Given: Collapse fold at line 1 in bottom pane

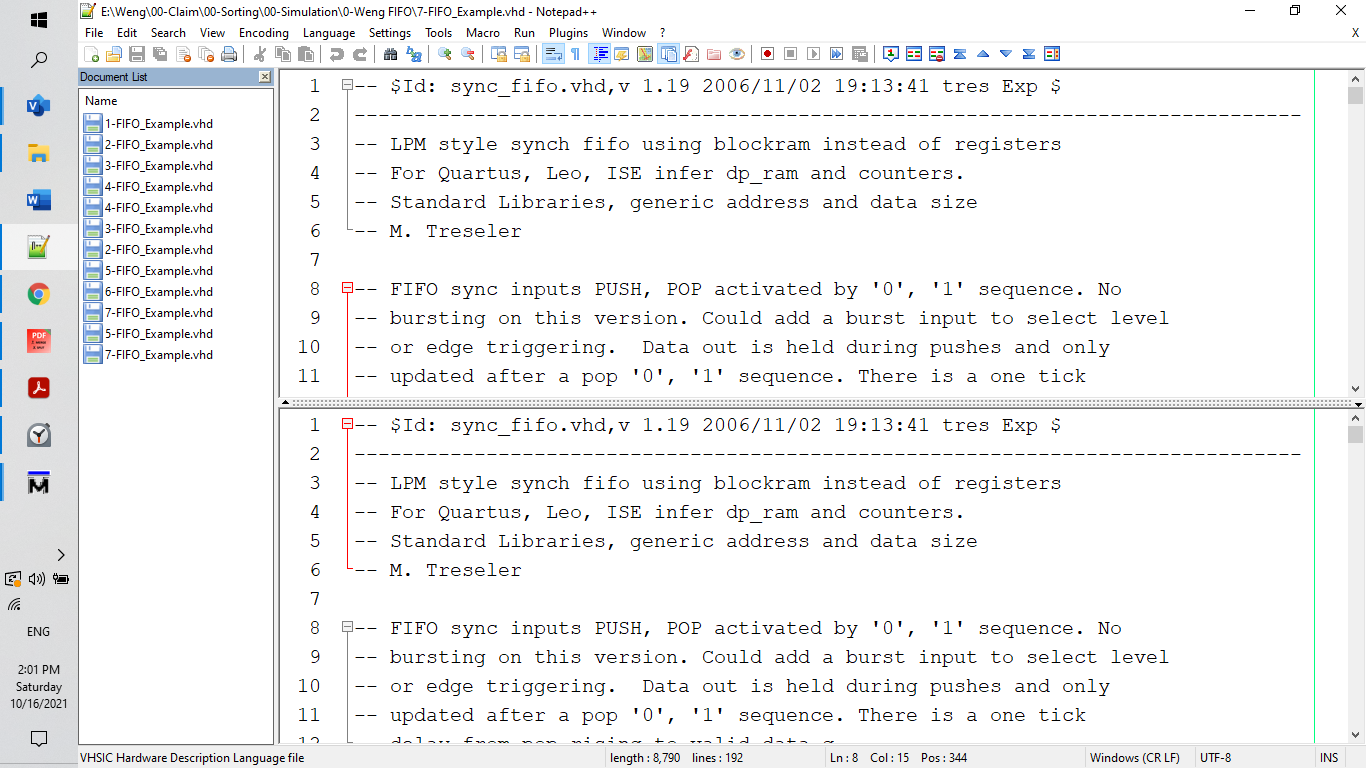Looking at the screenshot, I should pyautogui.click(x=347, y=424).
